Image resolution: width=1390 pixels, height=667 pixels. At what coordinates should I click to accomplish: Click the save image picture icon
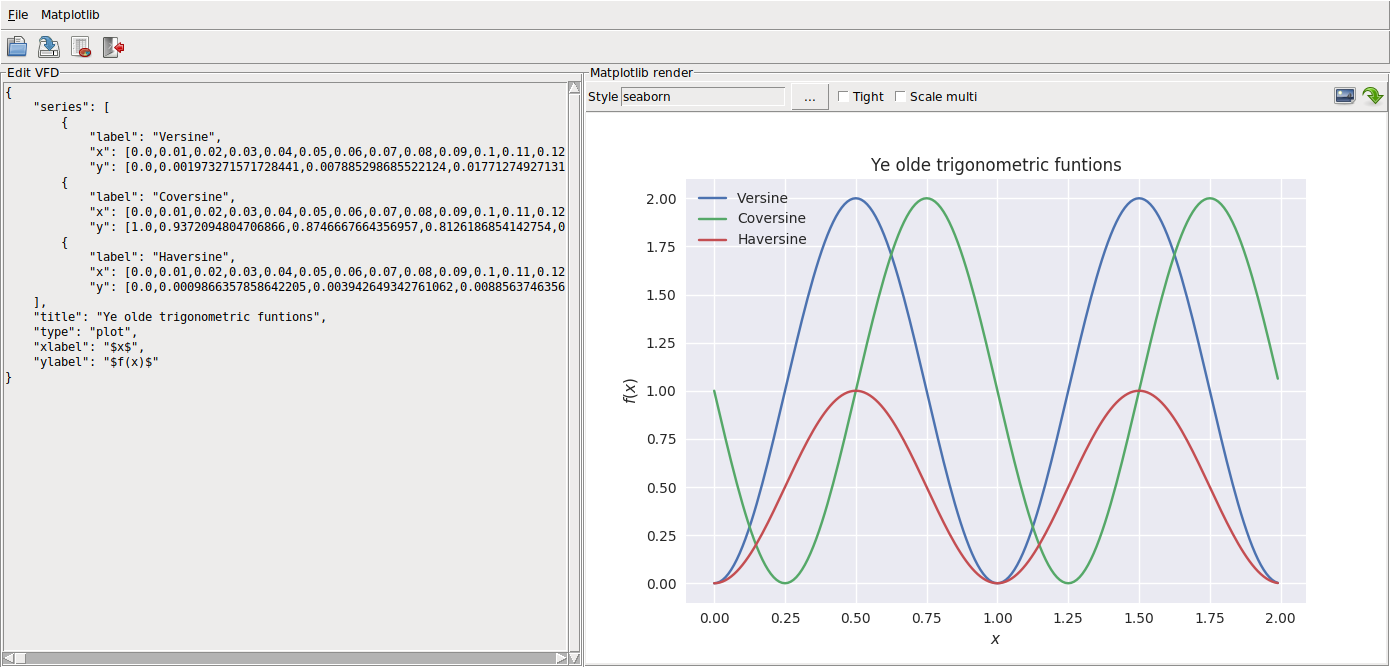pyautogui.click(x=1345, y=96)
